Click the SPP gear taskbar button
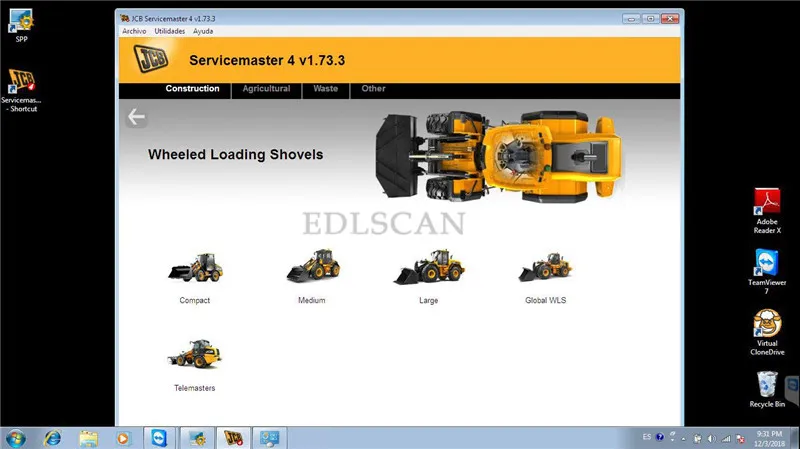Image resolution: width=800 pixels, height=449 pixels. 196,438
